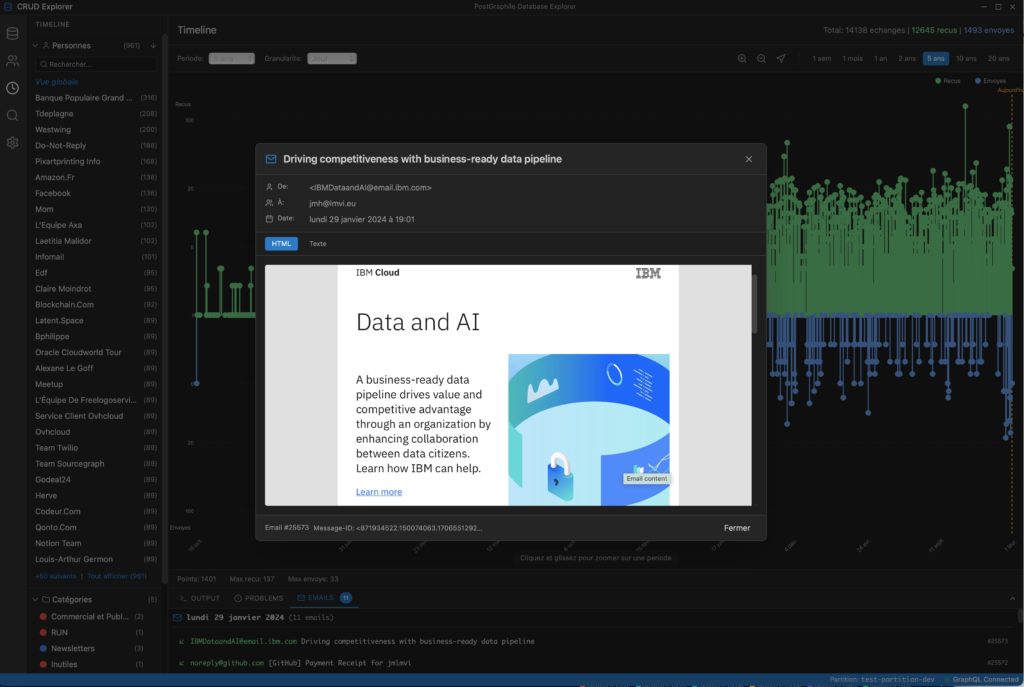Open the search view in the sidebar

pos(12,115)
